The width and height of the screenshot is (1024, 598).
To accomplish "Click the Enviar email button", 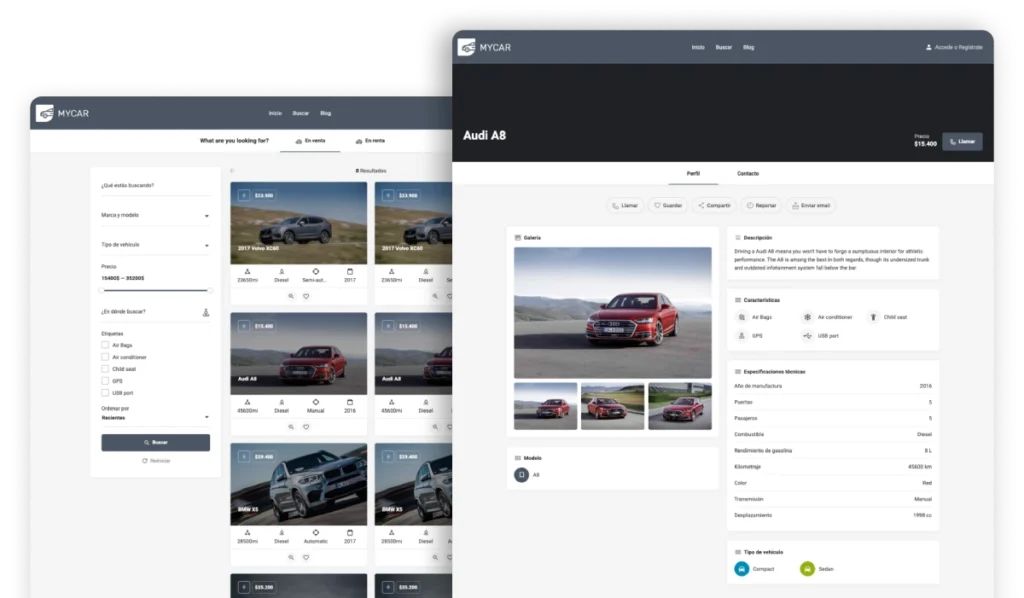I will pos(811,205).
